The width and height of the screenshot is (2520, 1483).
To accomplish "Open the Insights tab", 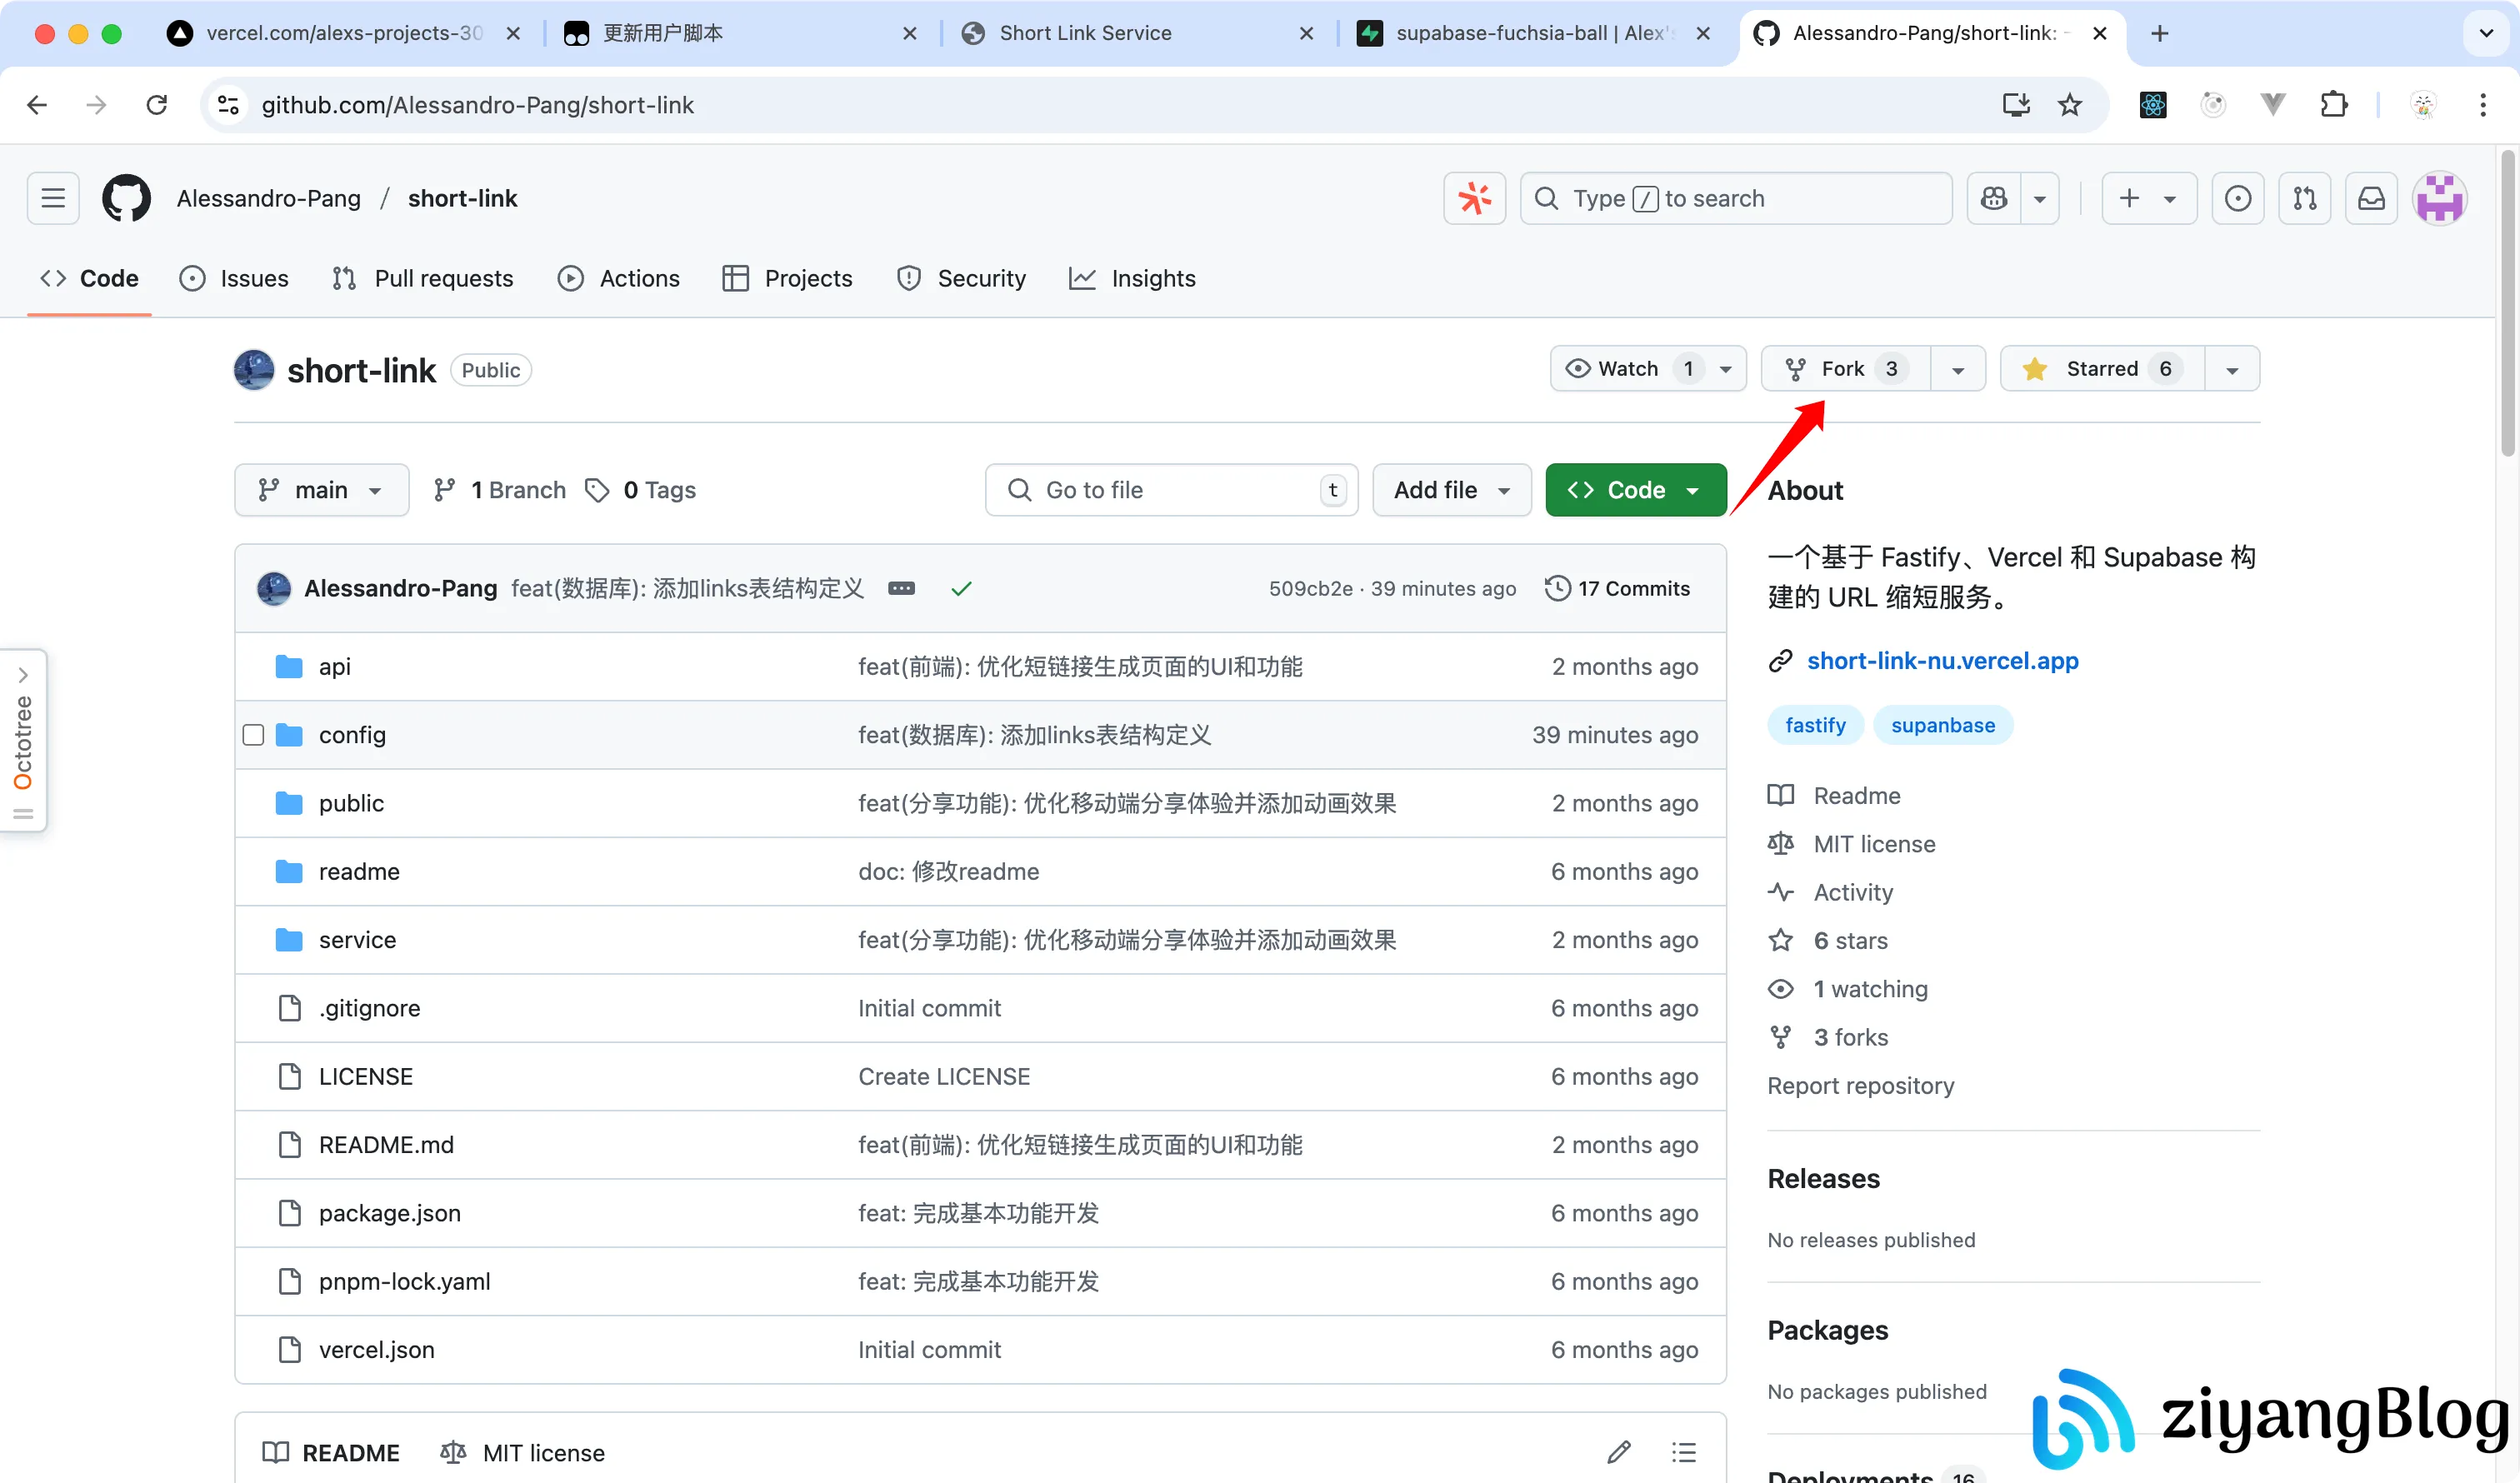I will pos(1132,278).
